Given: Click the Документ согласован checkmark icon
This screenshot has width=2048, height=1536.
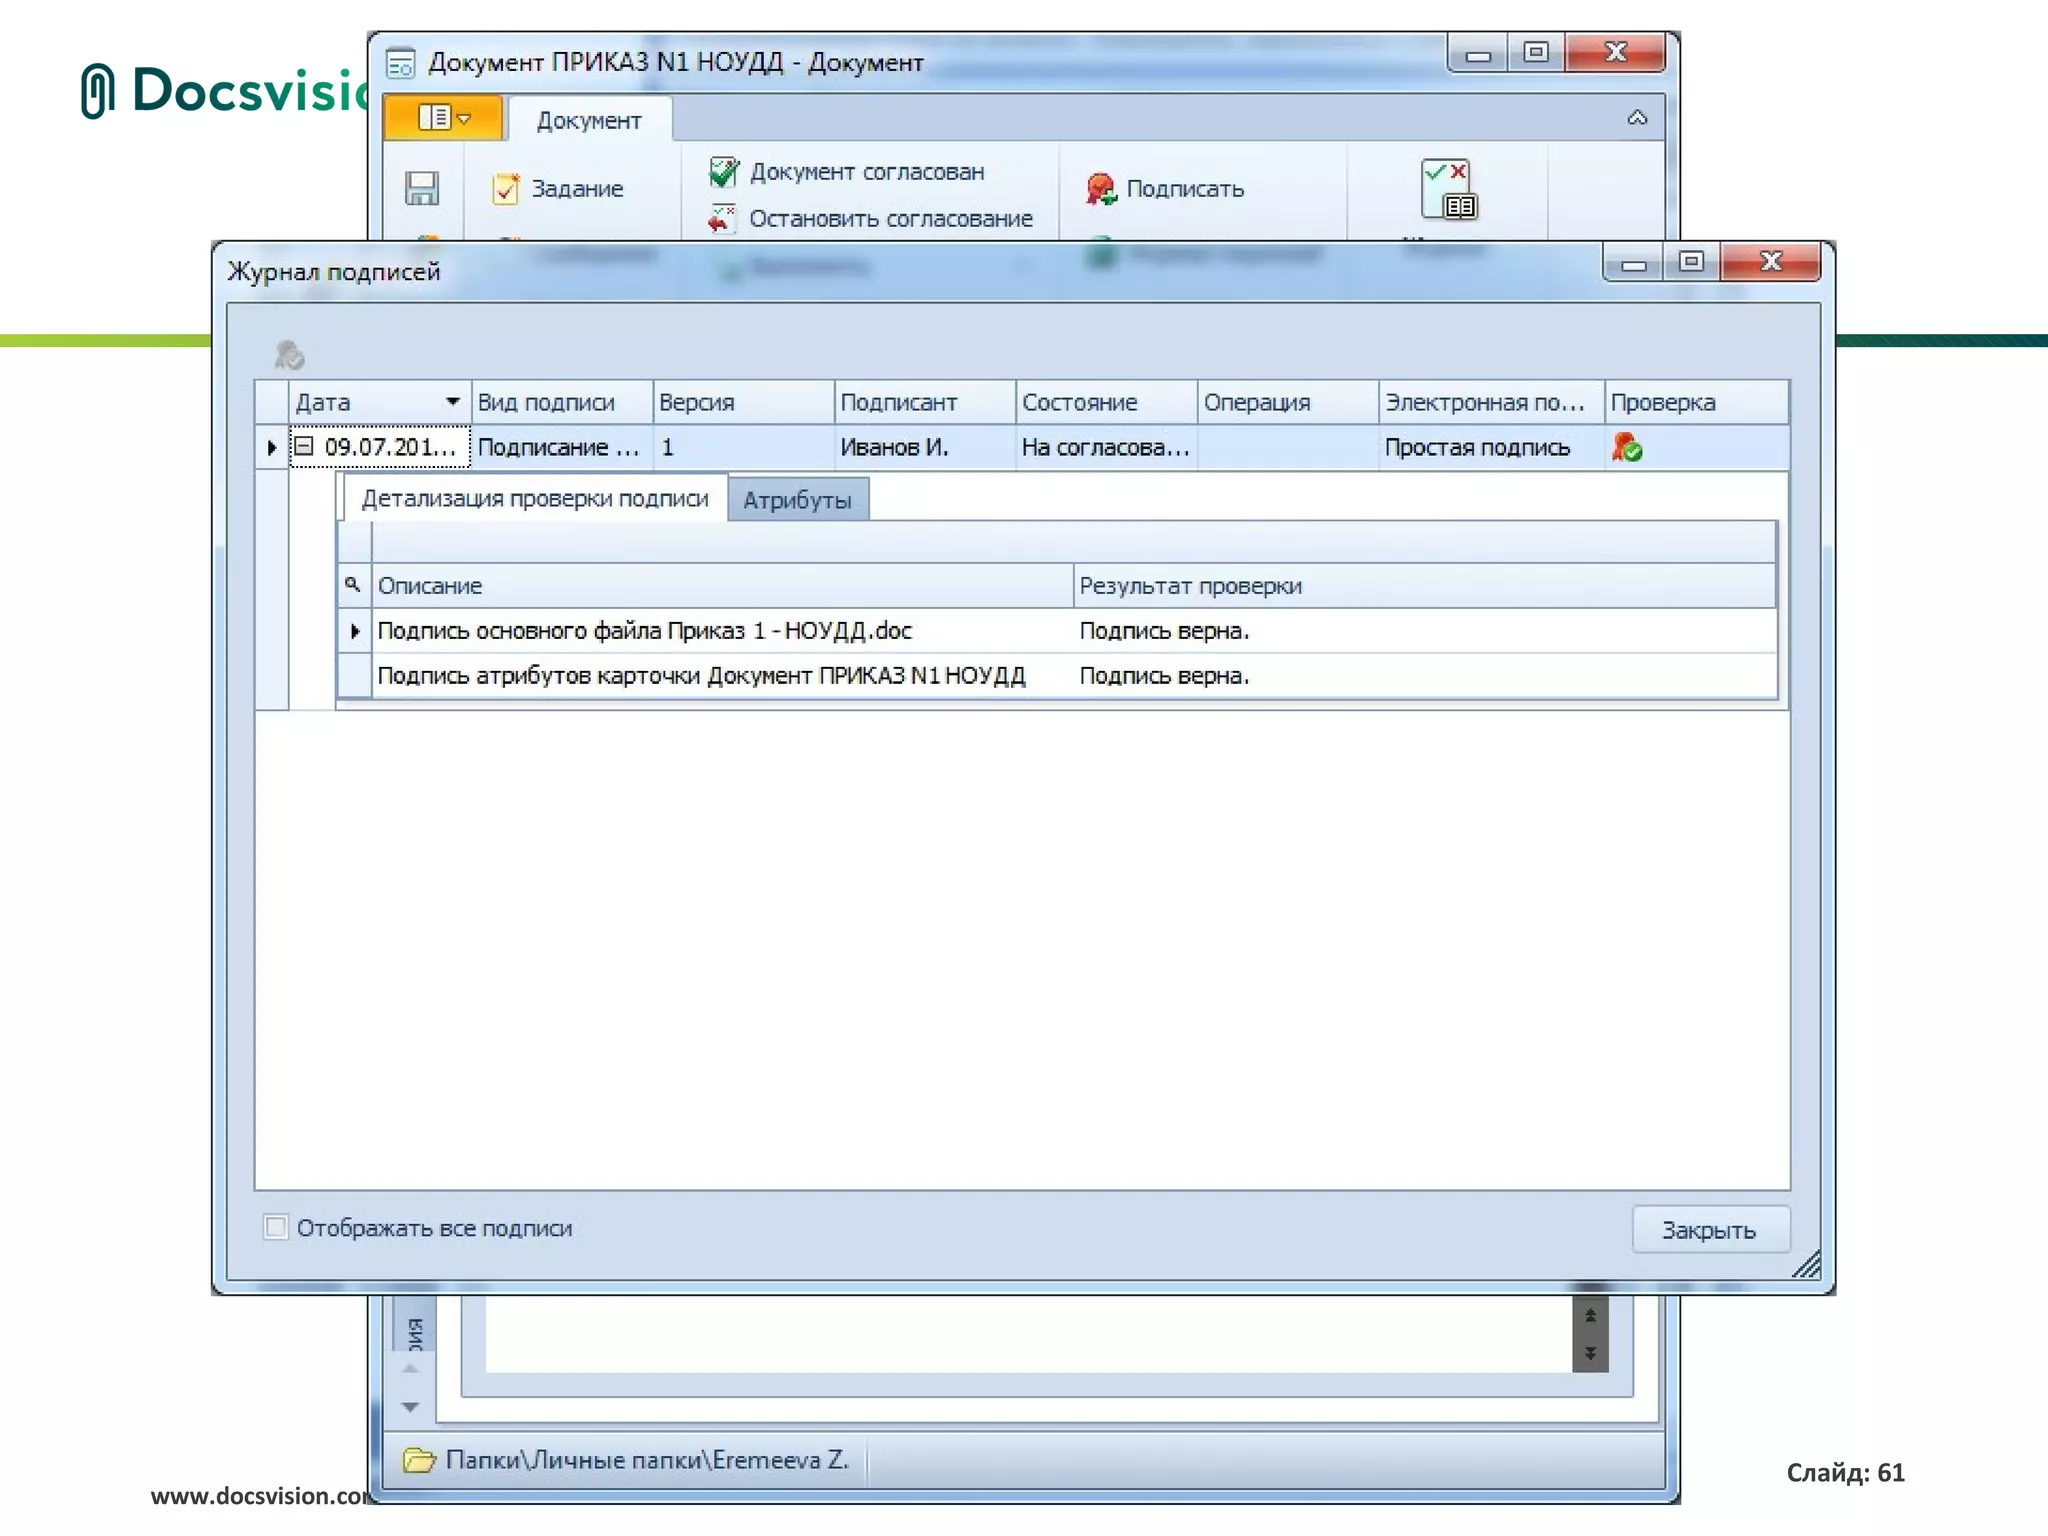Looking at the screenshot, I should tap(723, 172).
